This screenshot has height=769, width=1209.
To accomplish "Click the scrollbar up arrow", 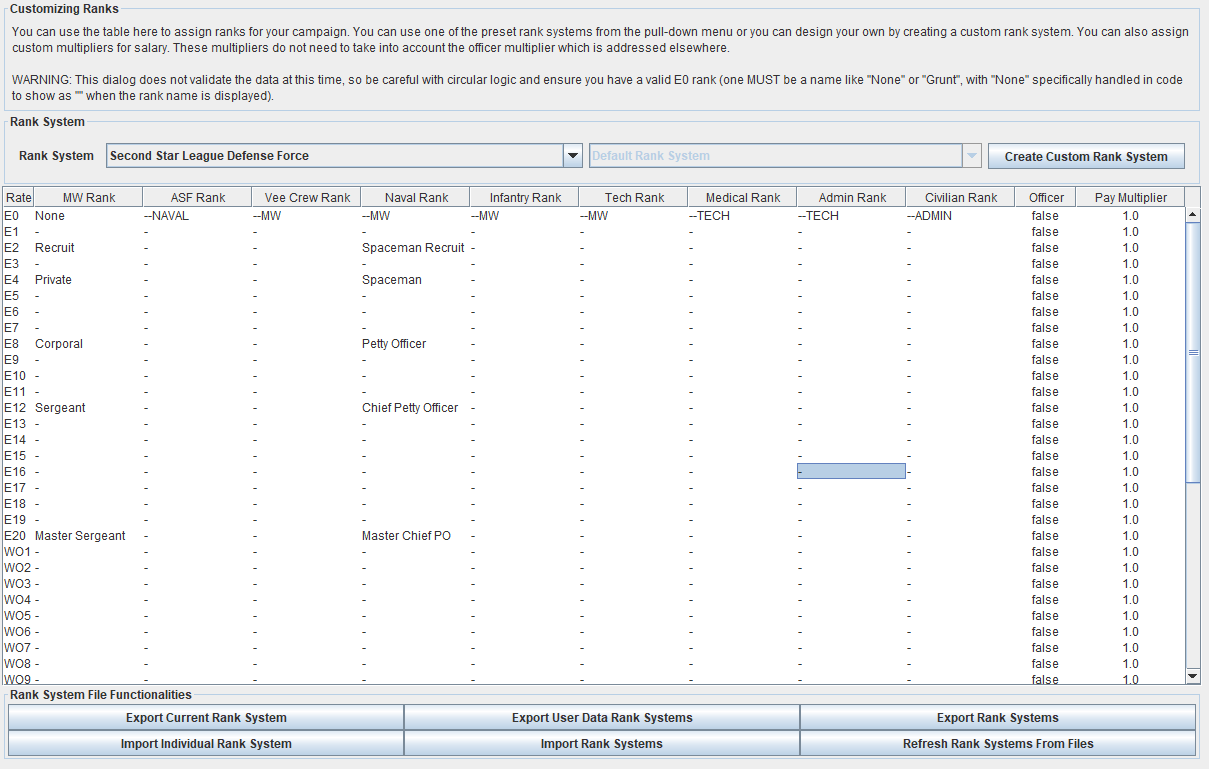I will [x=1192, y=214].
